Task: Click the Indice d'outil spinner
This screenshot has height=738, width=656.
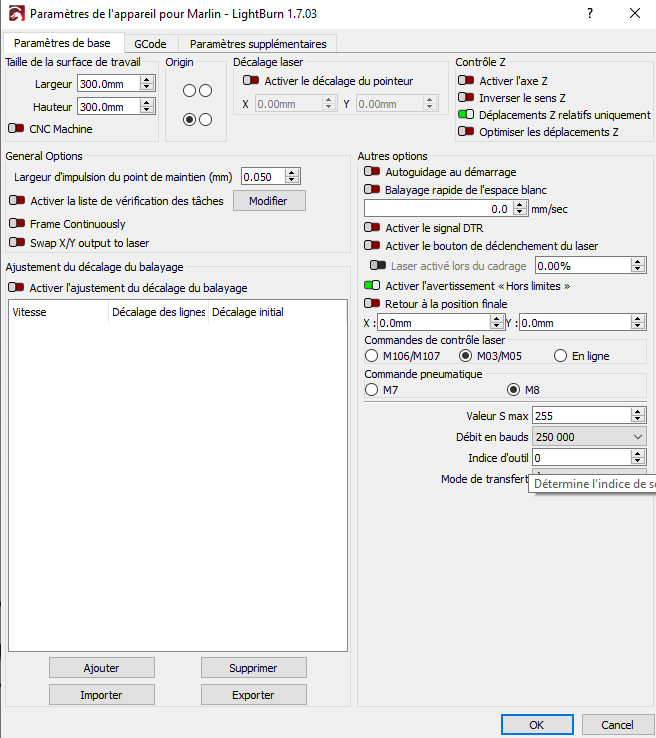Action: pos(638,457)
